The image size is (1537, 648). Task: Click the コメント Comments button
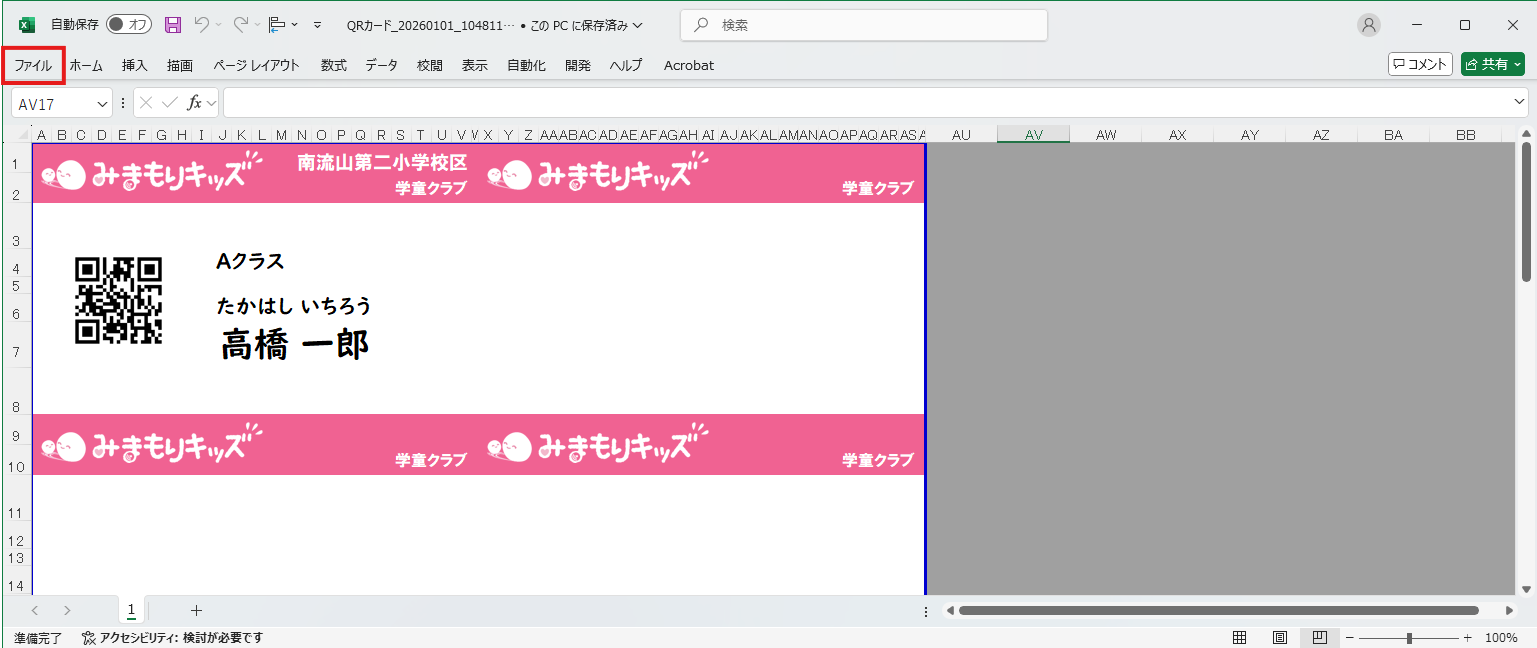coord(1420,65)
